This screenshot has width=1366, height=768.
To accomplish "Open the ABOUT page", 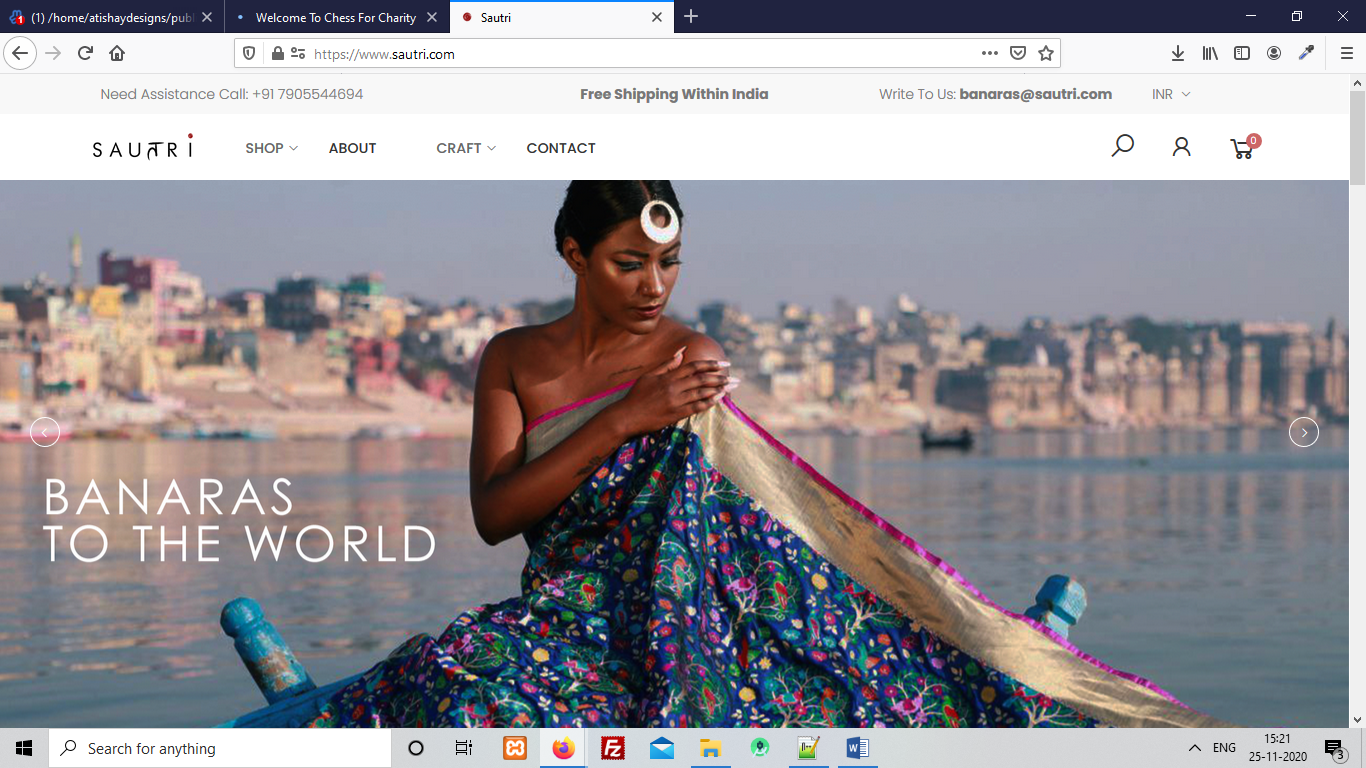I will pos(353,148).
